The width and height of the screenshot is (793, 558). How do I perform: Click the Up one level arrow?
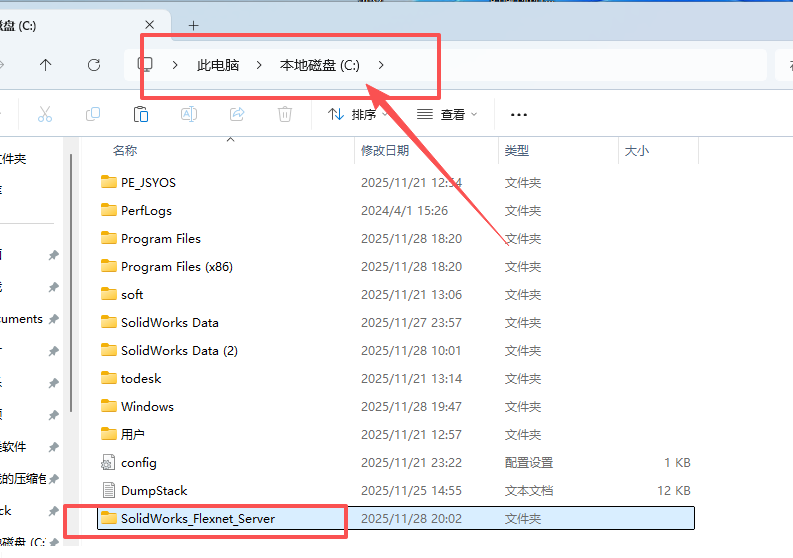(x=46, y=65)
